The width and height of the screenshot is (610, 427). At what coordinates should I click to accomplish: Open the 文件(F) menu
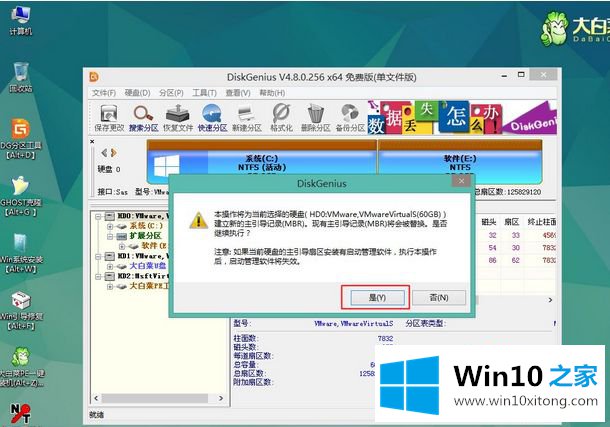[x=104, y=93]
